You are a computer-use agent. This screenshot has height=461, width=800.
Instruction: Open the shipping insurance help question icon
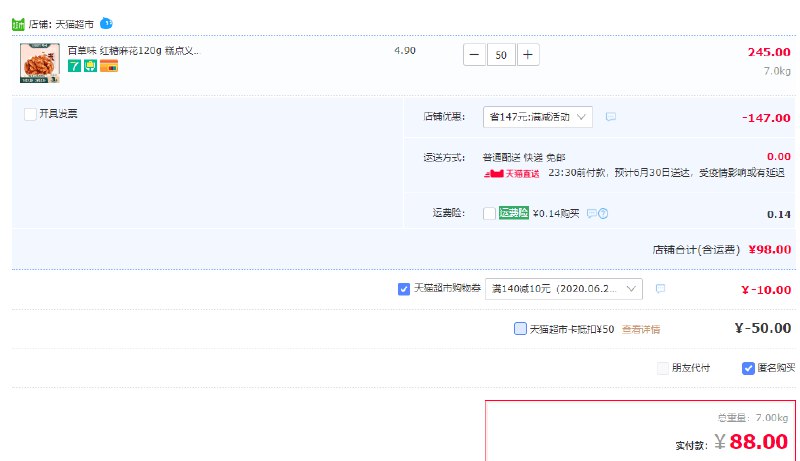[603, 214]
